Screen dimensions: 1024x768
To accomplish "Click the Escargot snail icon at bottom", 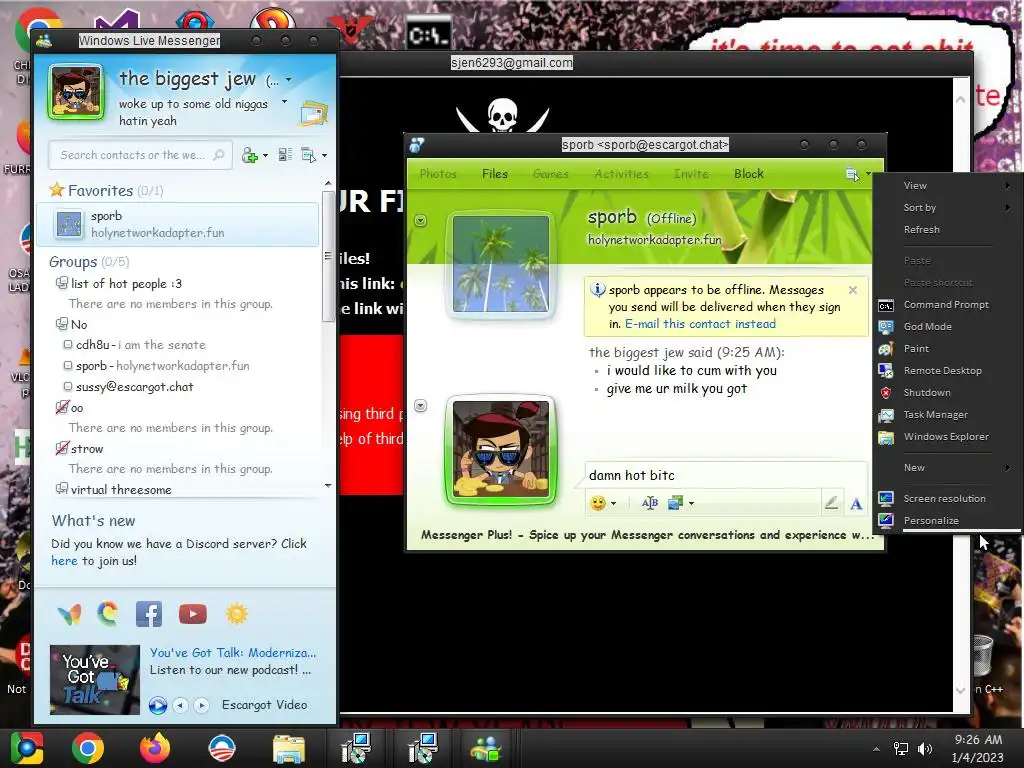I will point(108,614).
